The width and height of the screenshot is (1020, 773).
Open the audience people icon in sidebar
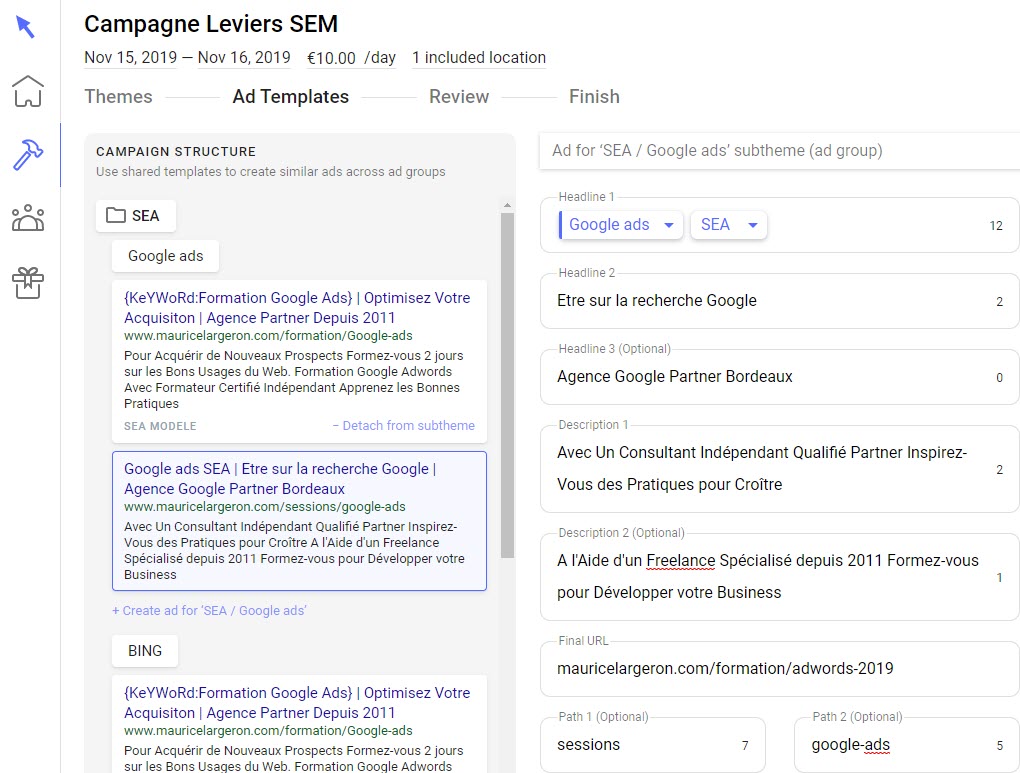[x=28, y=218]
